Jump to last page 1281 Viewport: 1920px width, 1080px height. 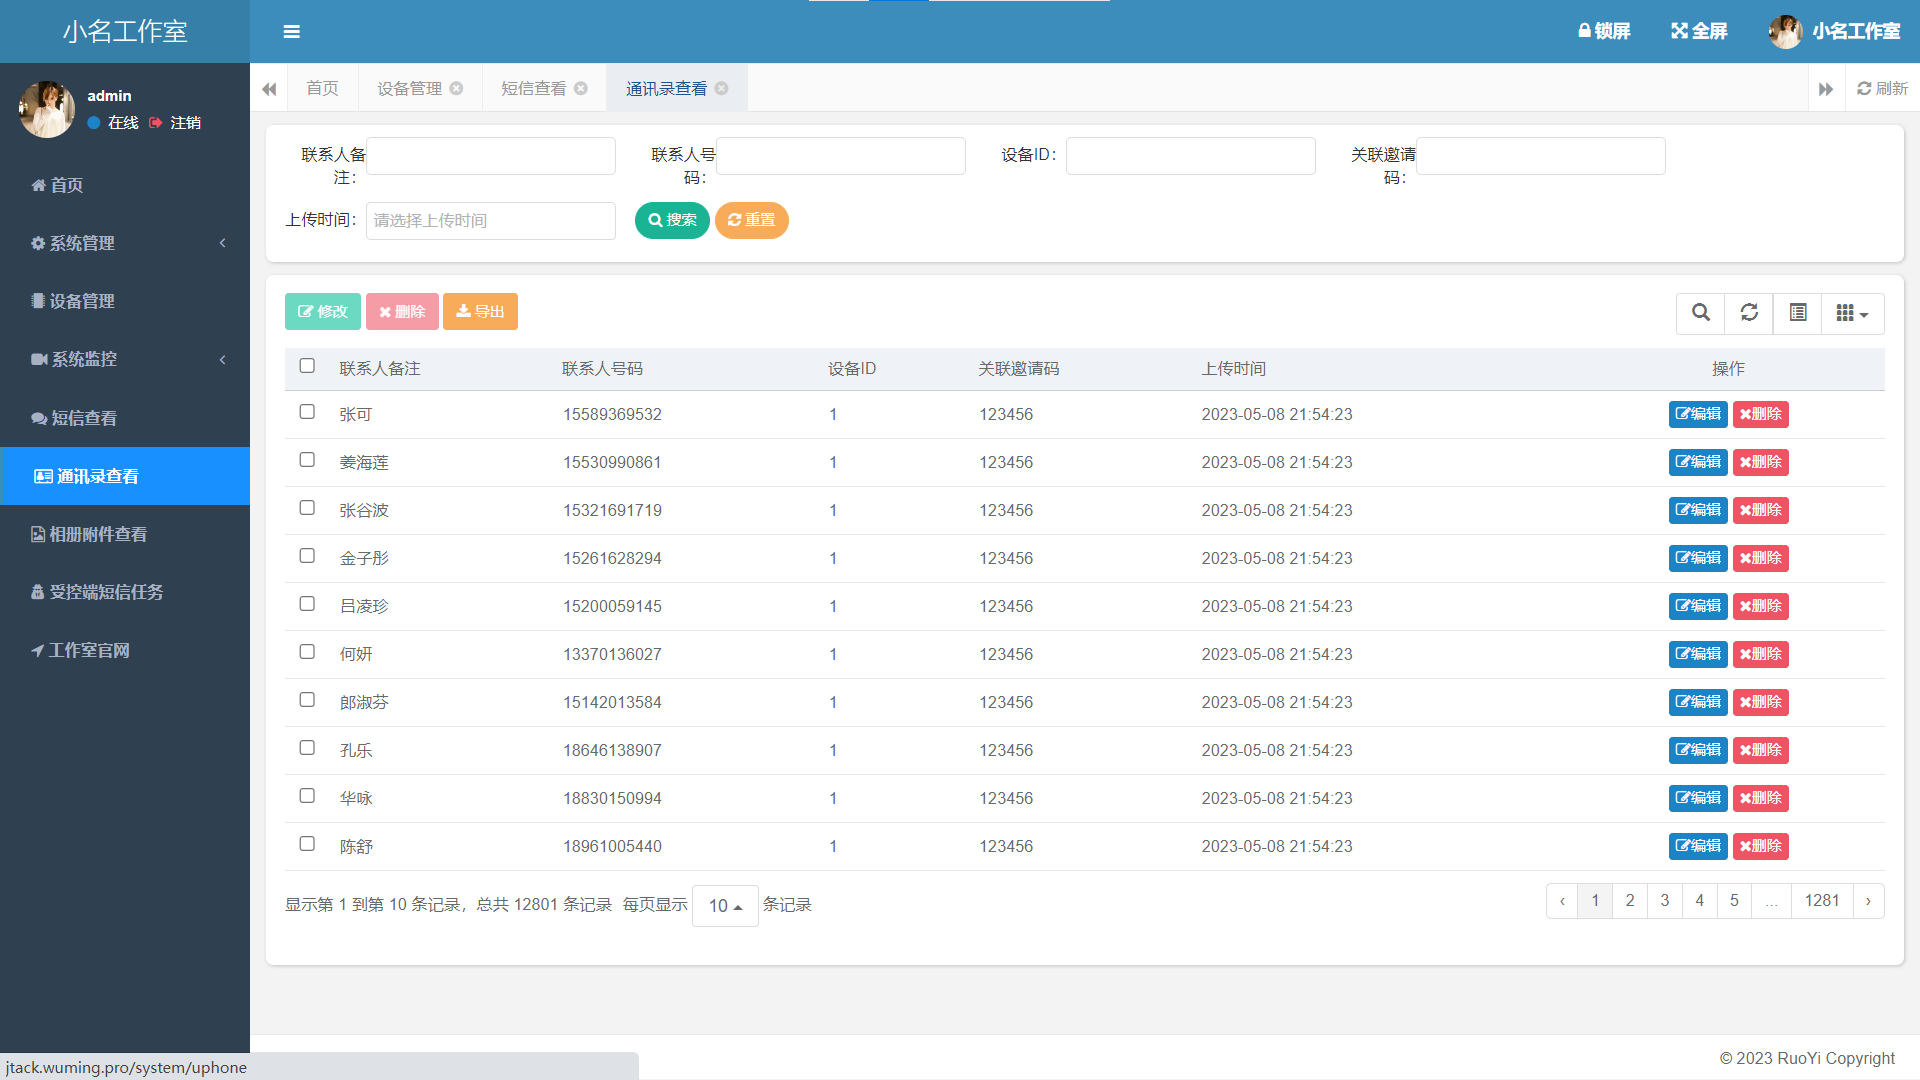click(x=1822, y=901)
